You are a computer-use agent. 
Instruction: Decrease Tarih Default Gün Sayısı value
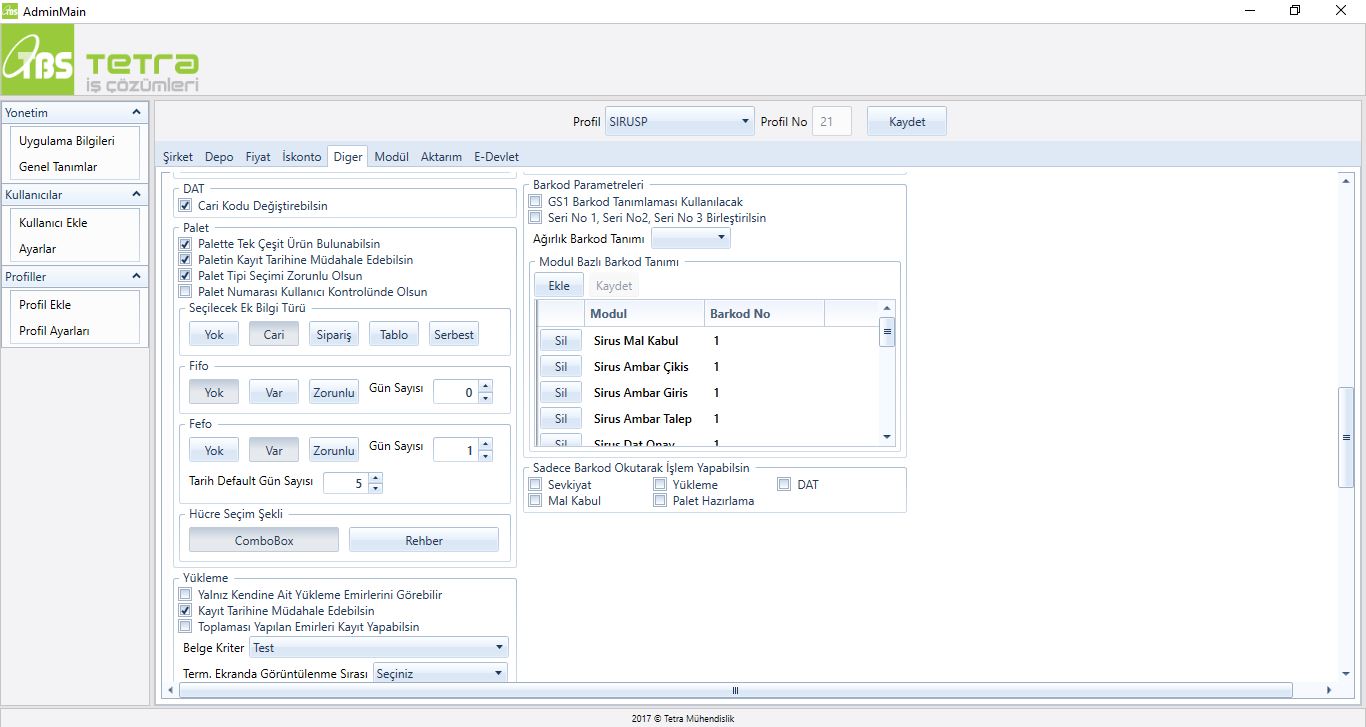(375, 488)
